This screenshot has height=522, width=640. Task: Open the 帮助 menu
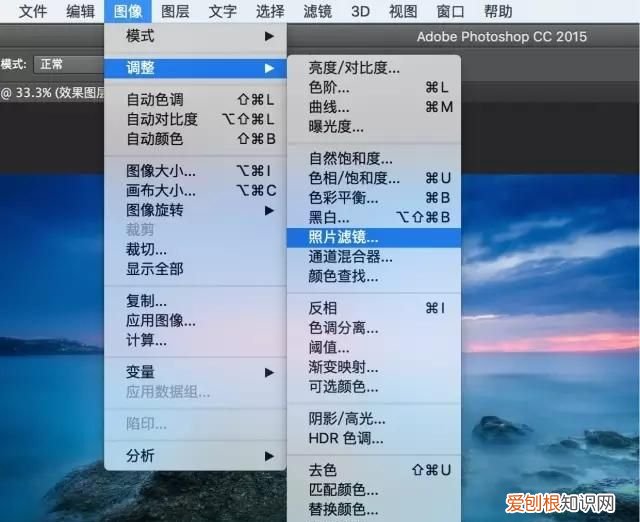(498, 11)
